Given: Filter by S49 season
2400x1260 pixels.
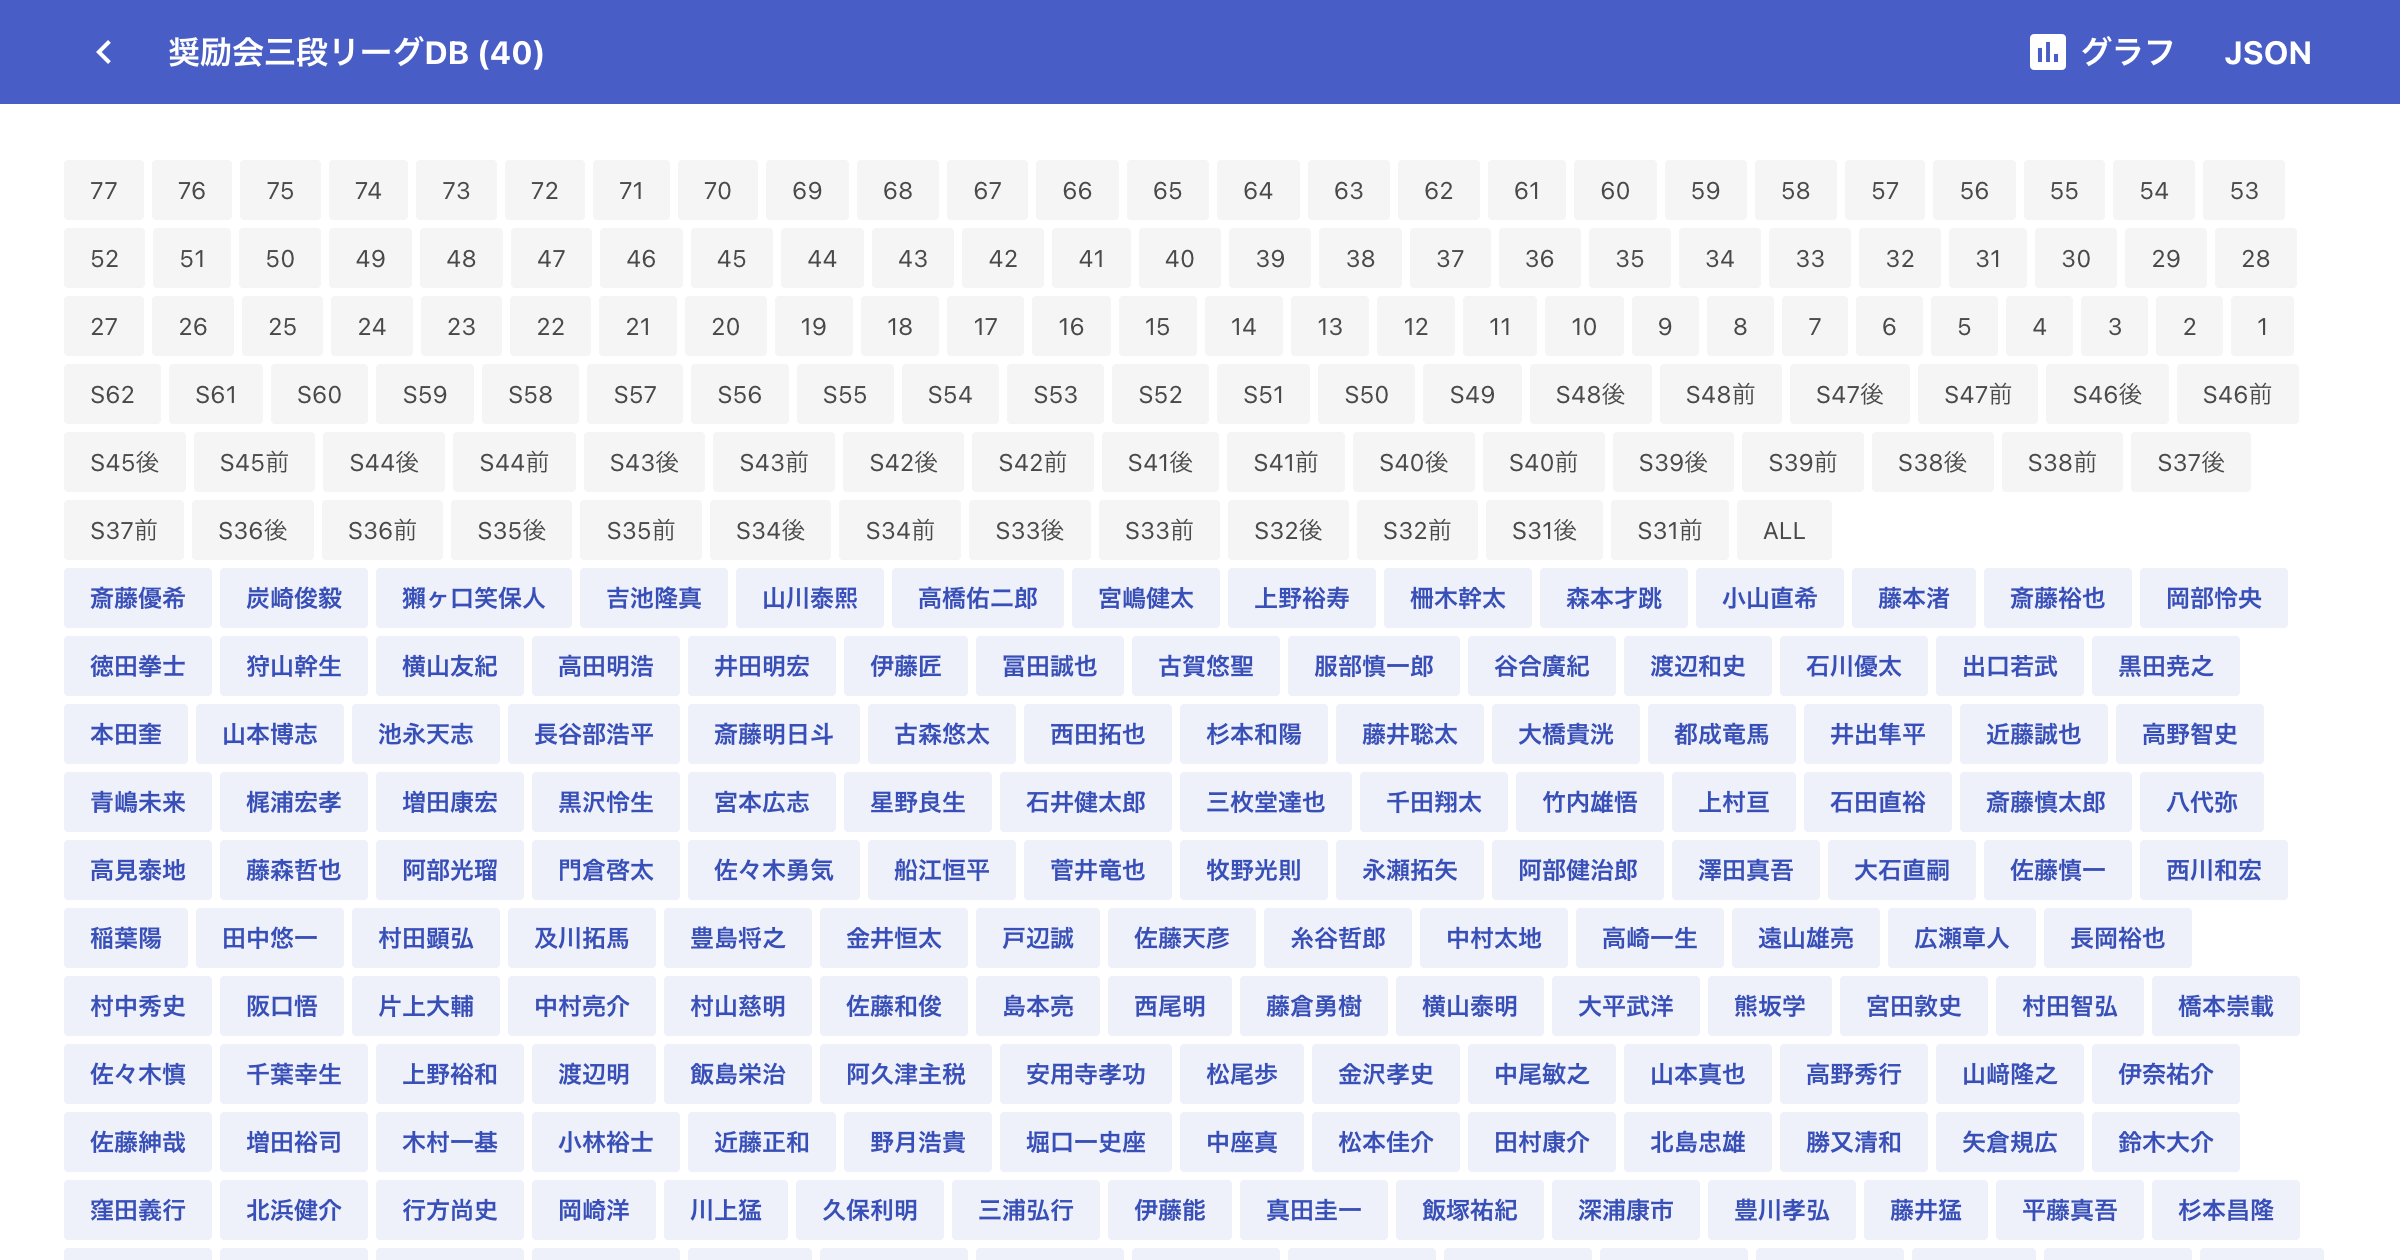Looking at the screenshot, I should point(1472,394).
